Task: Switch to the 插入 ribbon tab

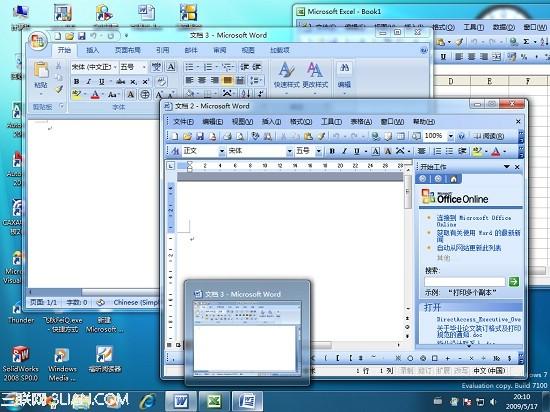Action: (x=93, y=50)
